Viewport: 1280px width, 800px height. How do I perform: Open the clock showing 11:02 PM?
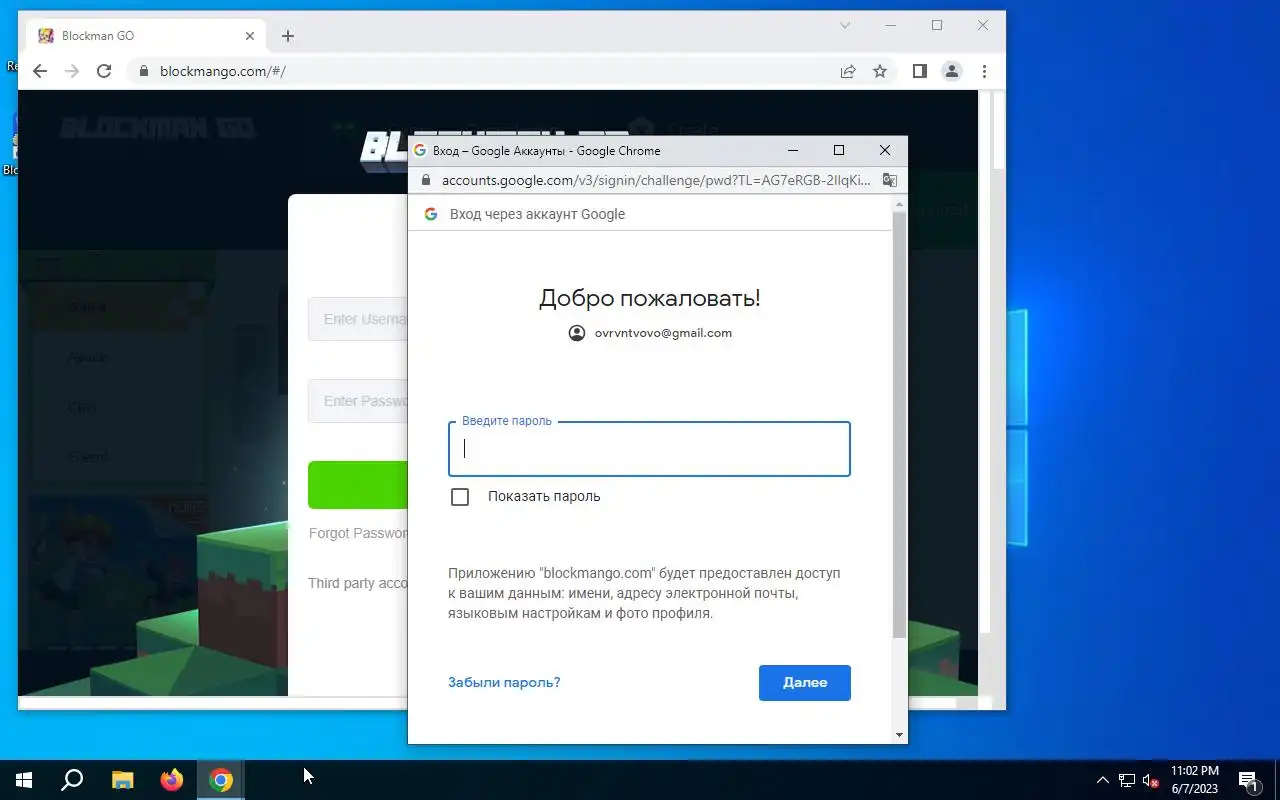point(1195,780)
